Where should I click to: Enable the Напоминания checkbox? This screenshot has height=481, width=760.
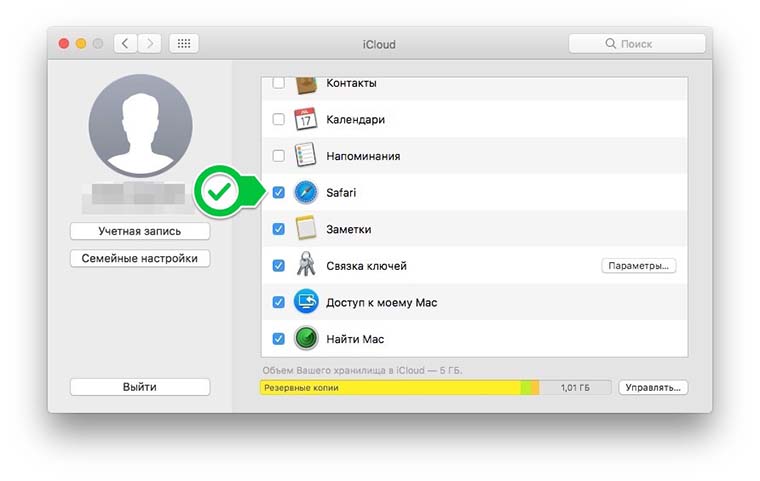[x=278, y=156]
